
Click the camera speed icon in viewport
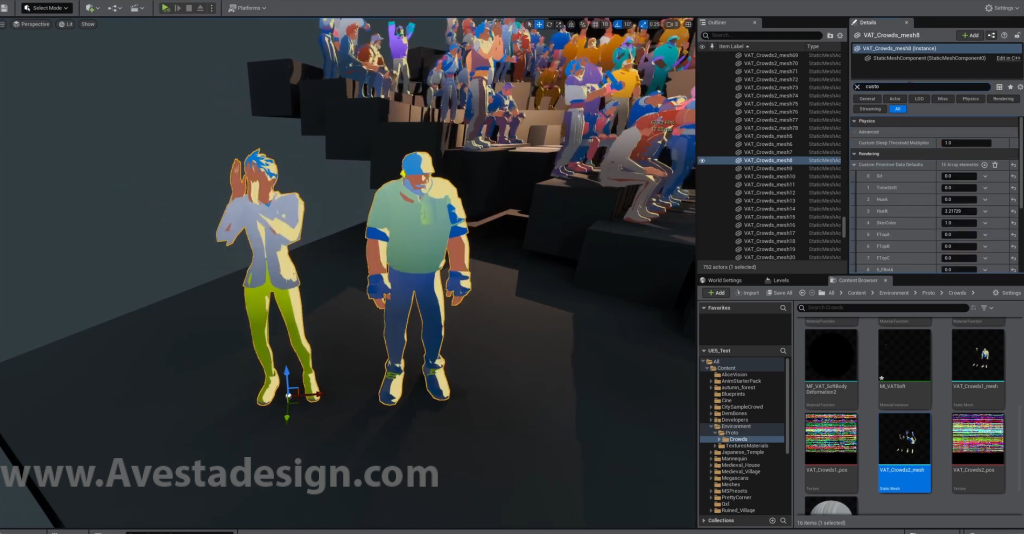pyautogui.click(x=672, y=24)
